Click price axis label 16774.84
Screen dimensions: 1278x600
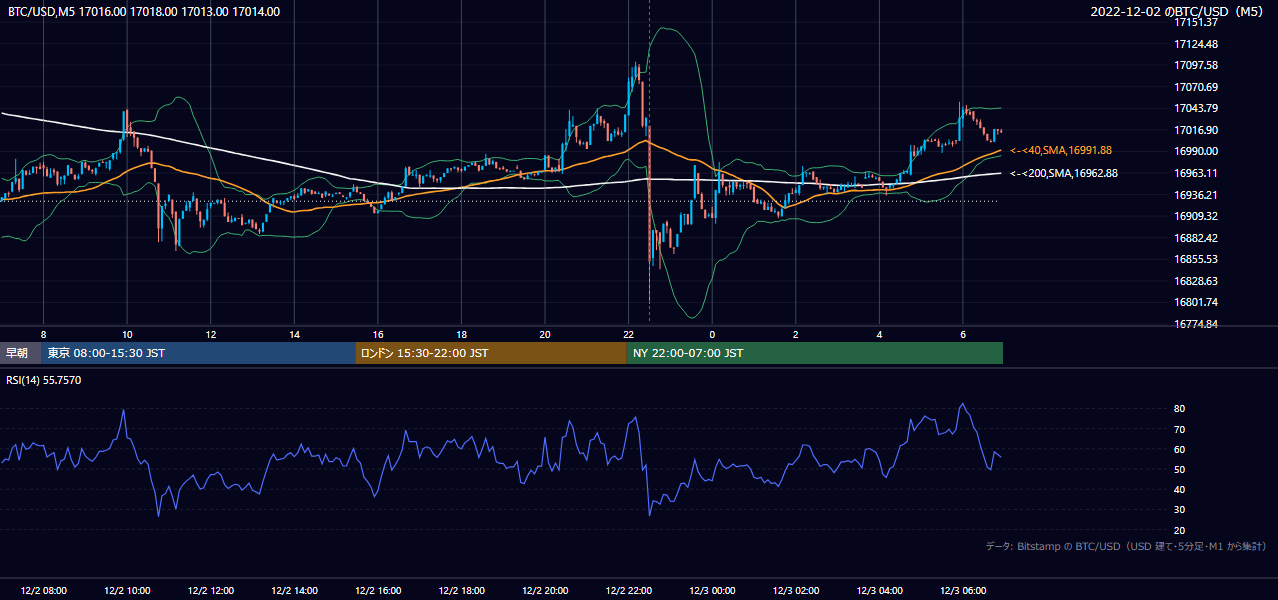1196,324
